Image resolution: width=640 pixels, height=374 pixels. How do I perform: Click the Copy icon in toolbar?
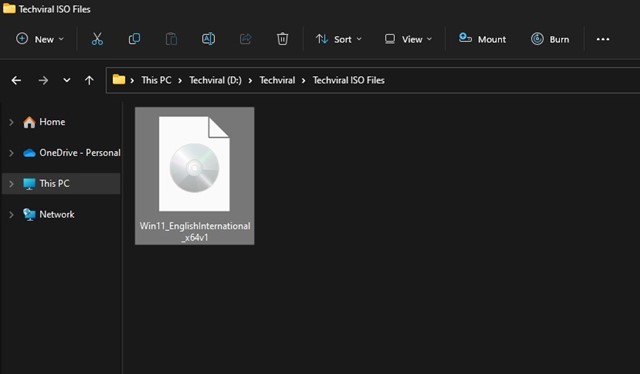click(134, 39)
